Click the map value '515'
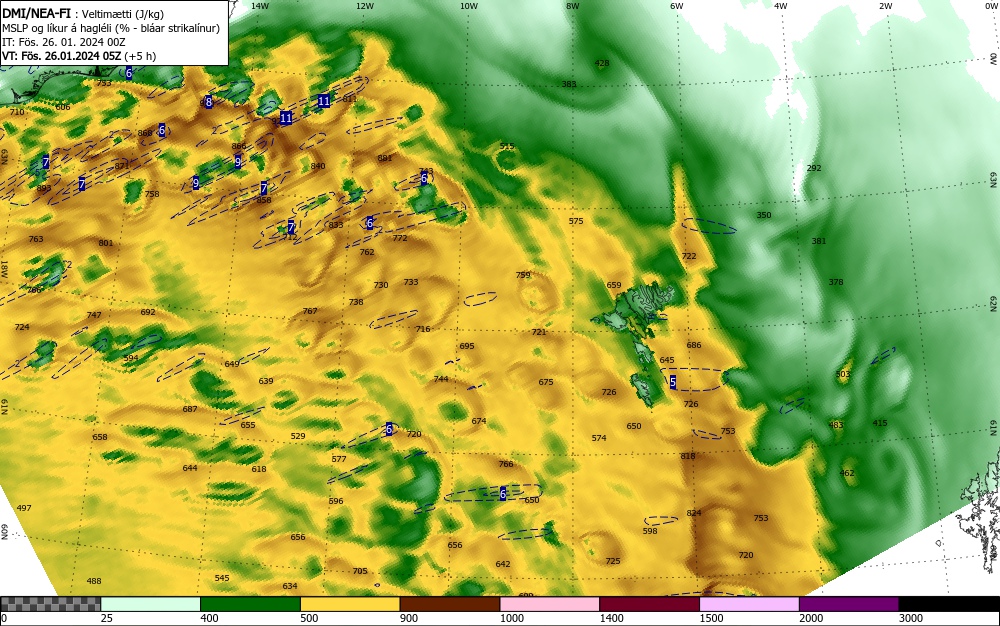 [x=506, y=147]
